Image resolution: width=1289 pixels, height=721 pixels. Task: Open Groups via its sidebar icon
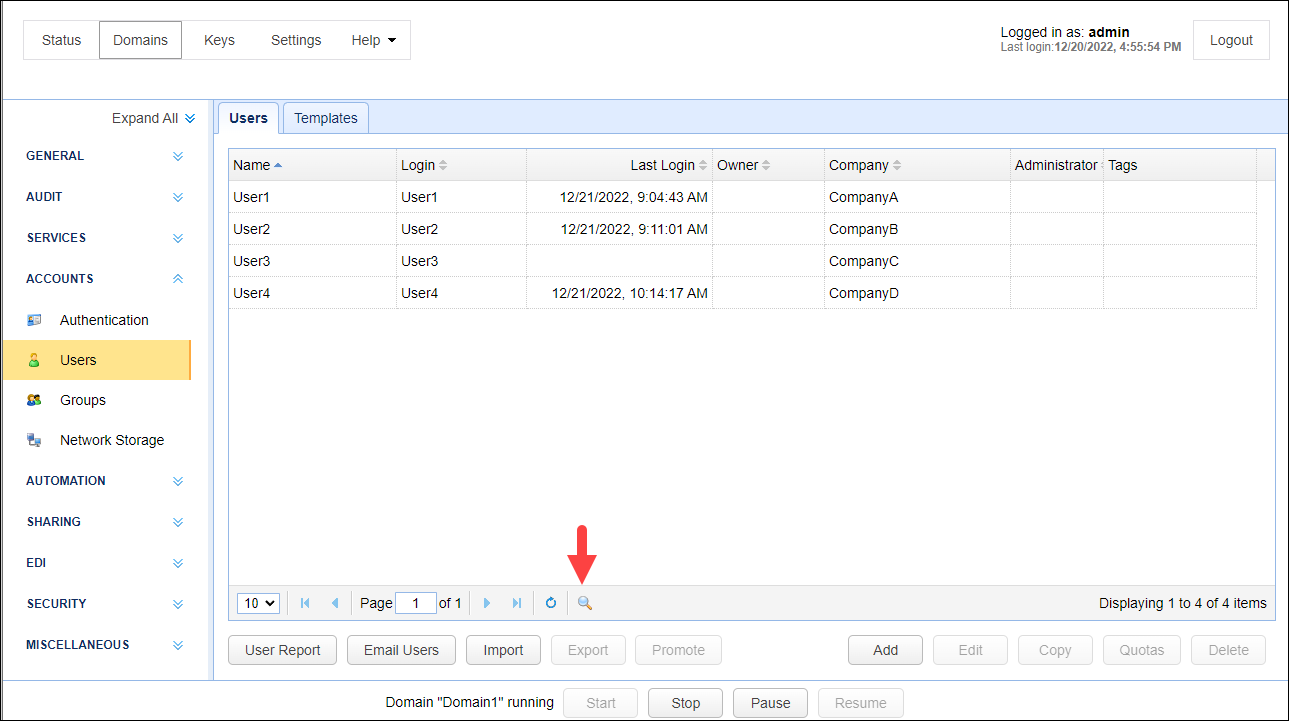coord(33,399)
